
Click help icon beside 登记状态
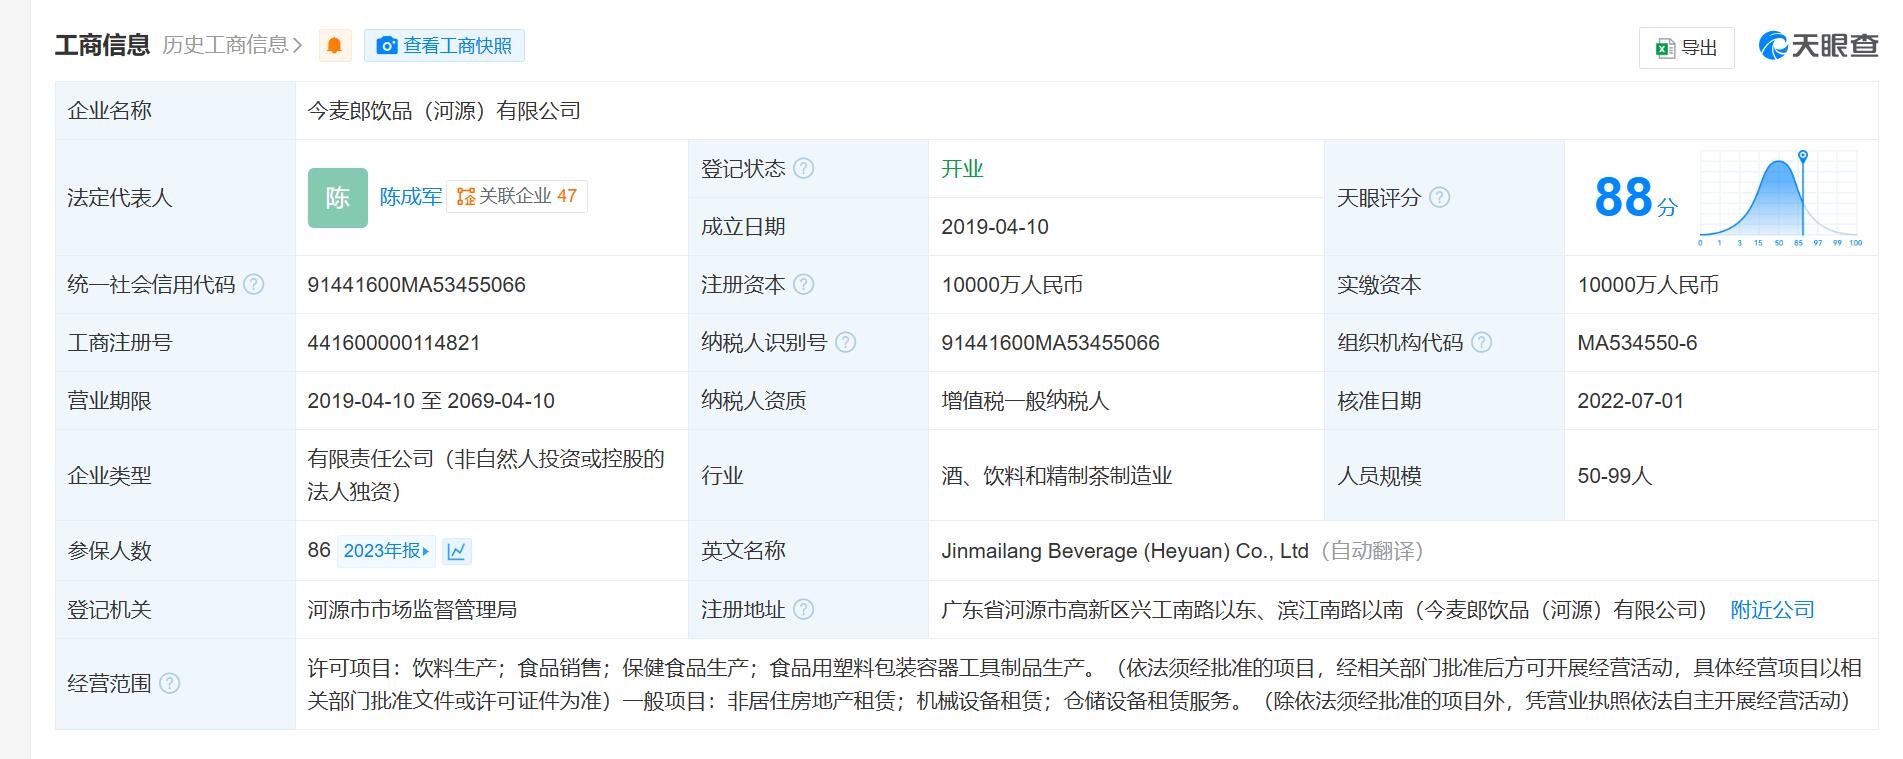(x=803, y=168)
